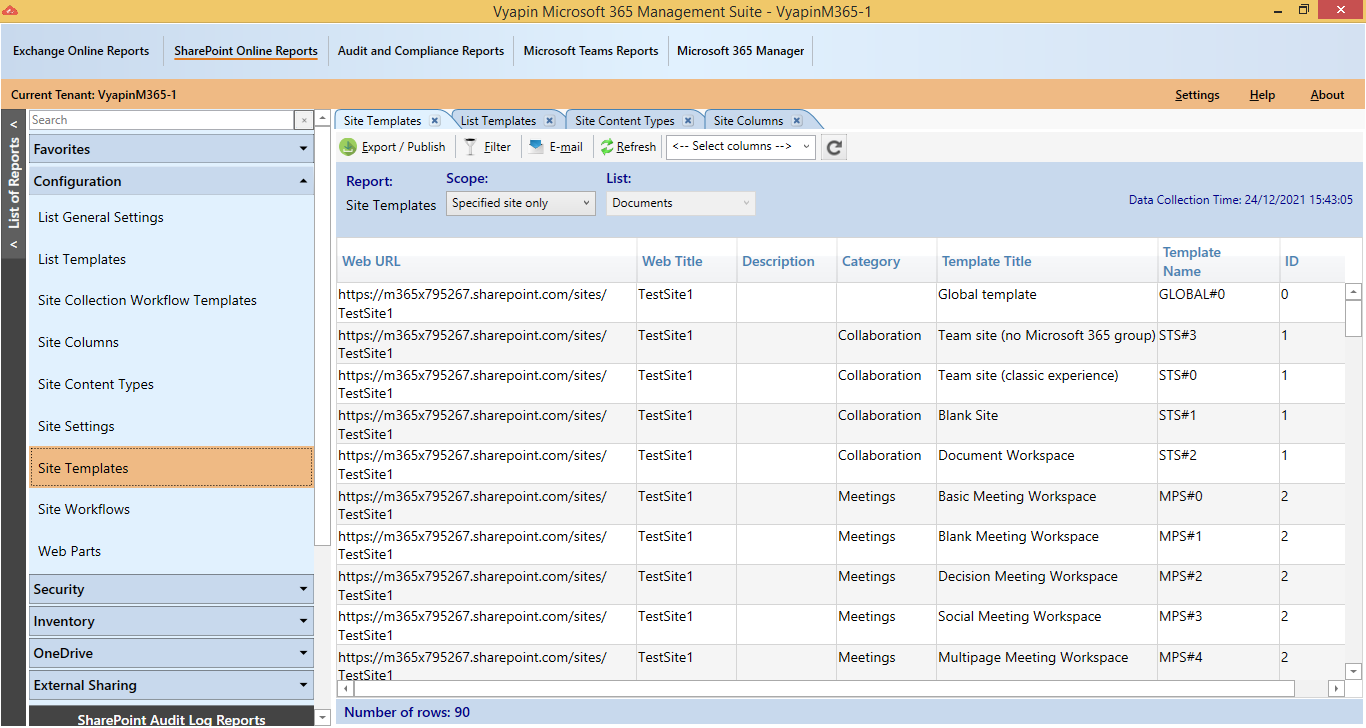Select Site Content Types in the sidebar
This screenshot has width=1366, height=728.
pyautogui.click(x=171, y=384)
